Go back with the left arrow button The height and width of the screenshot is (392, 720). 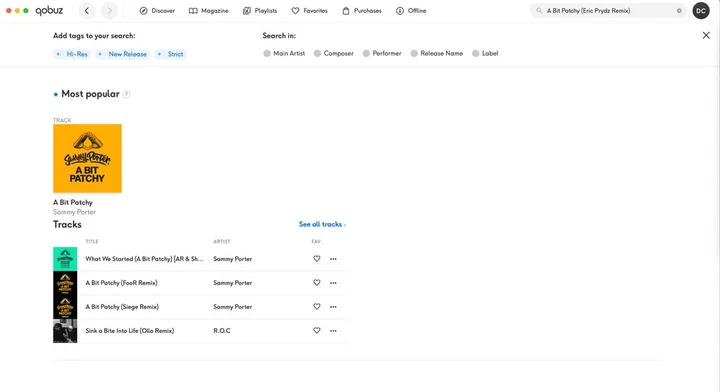[x=87, y=11]
